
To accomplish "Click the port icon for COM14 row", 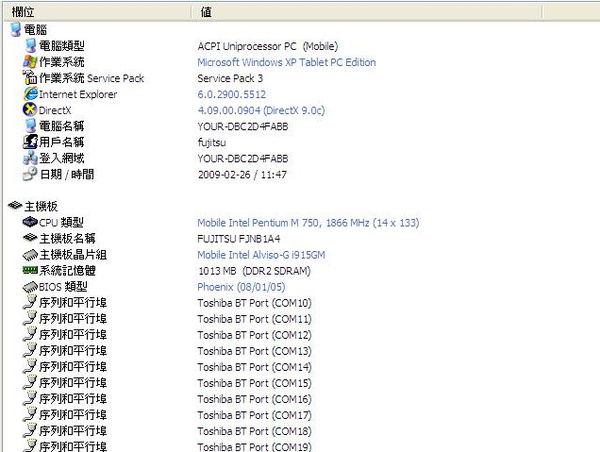I will [30, 367].
